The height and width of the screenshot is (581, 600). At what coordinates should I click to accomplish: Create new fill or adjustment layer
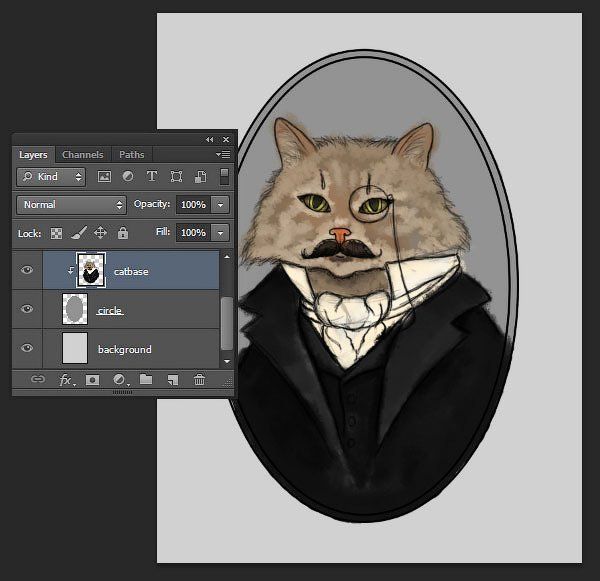119,380
